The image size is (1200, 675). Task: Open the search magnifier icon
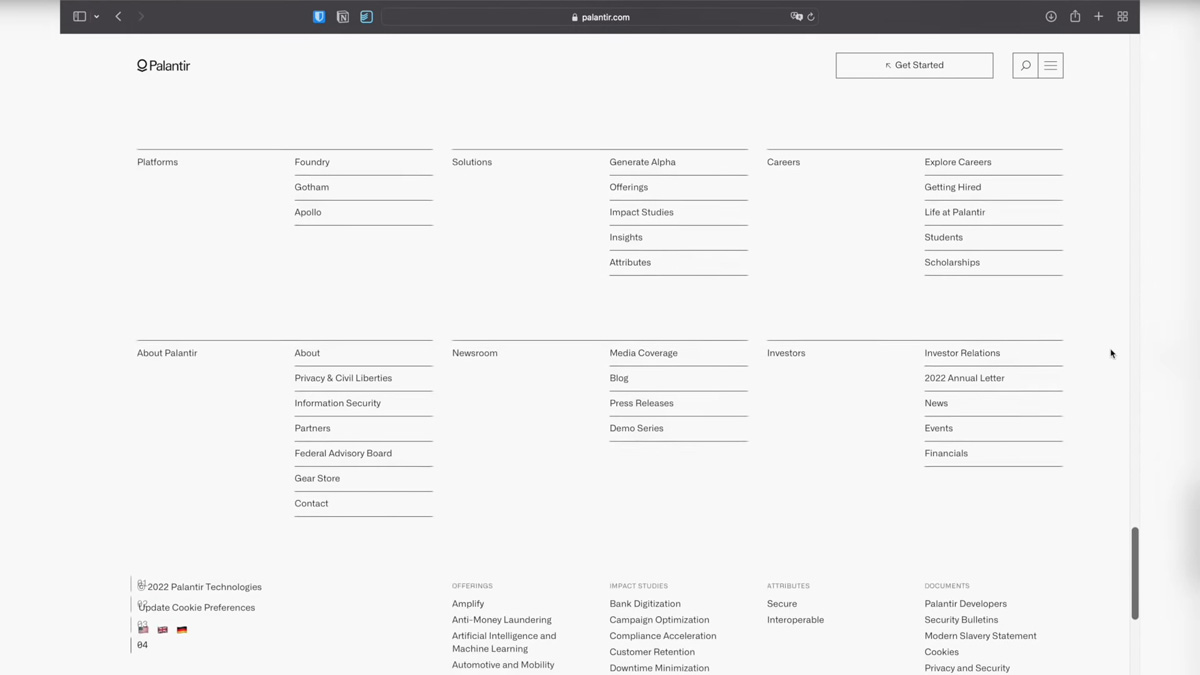(1025, 65)
